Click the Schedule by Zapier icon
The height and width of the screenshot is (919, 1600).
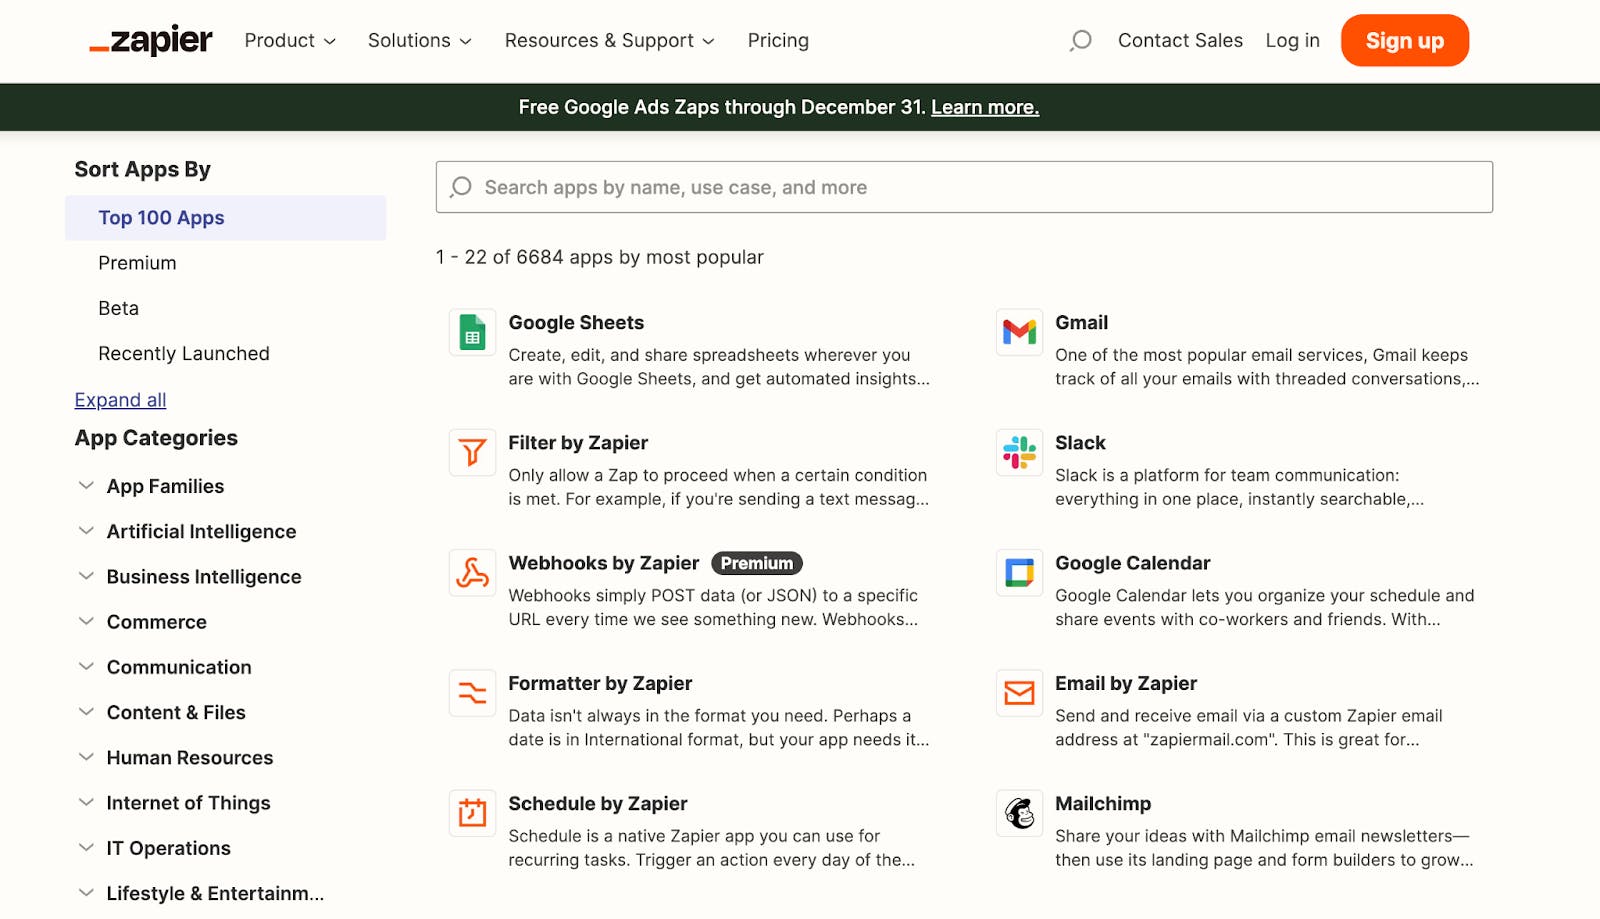[x=473, y=814]
